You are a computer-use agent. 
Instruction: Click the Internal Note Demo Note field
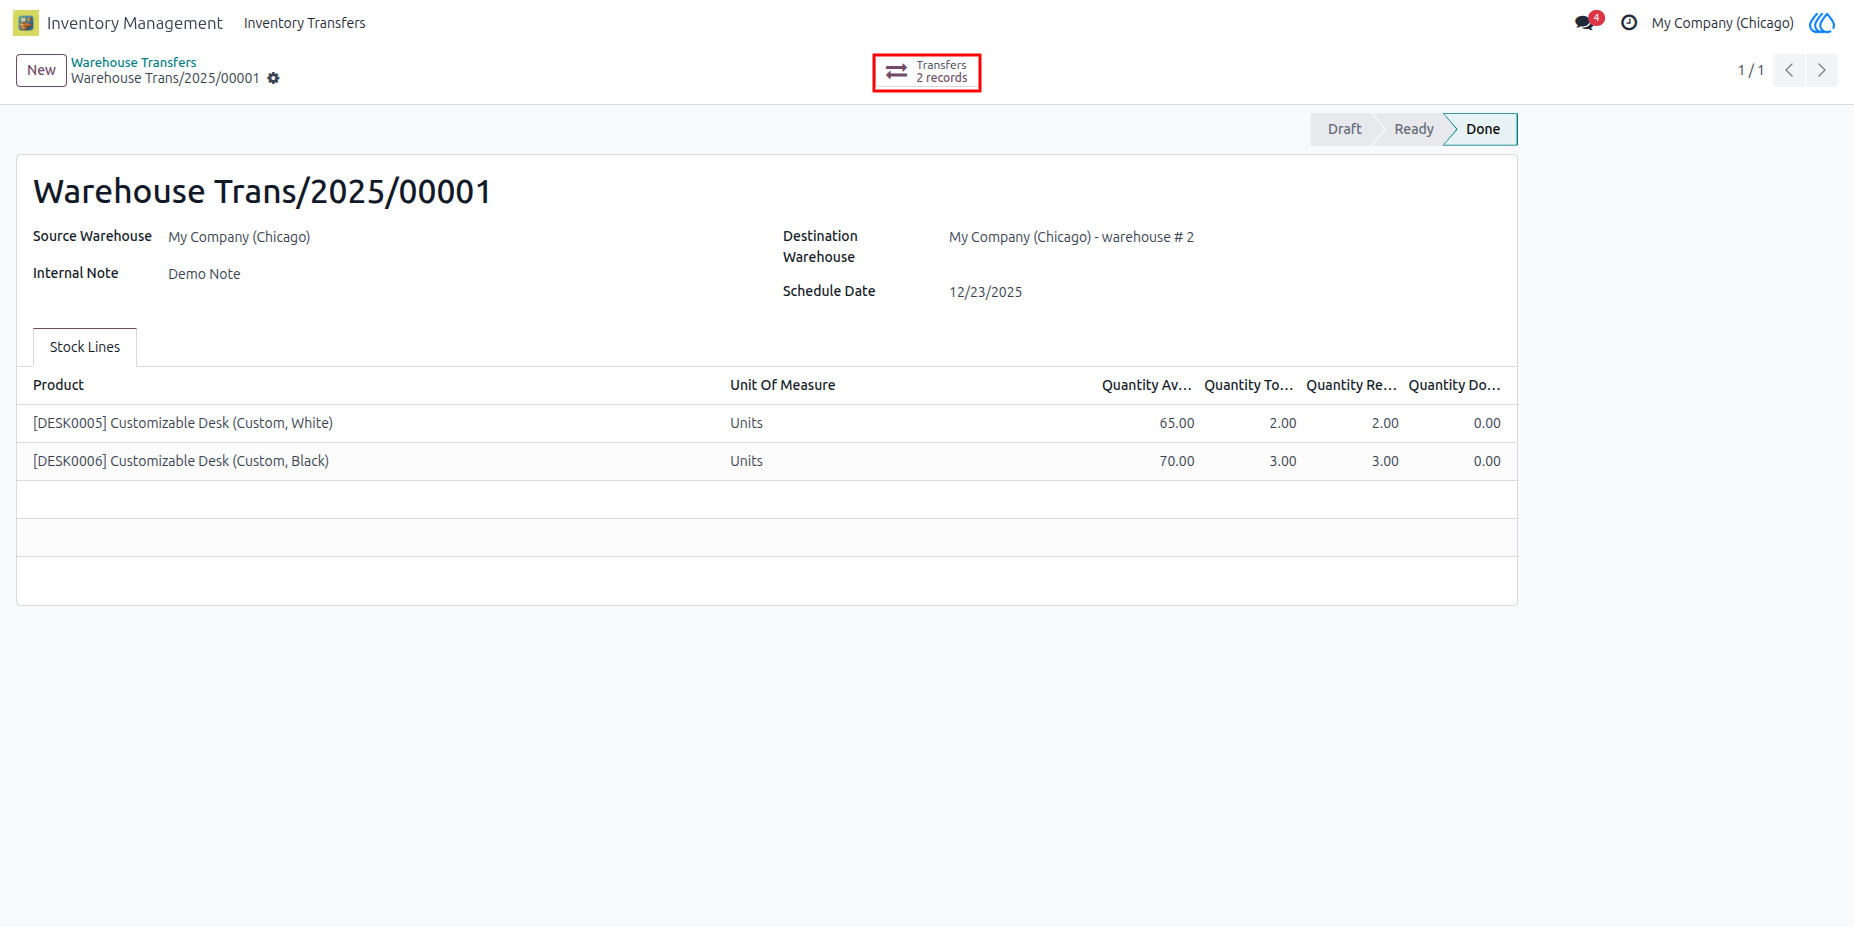pyautogui.click(x=204, y=274)
